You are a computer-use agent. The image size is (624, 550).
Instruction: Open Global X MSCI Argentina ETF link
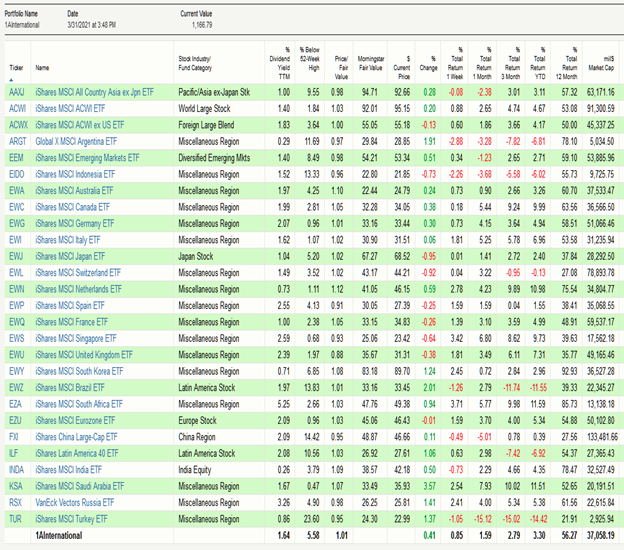76,141
